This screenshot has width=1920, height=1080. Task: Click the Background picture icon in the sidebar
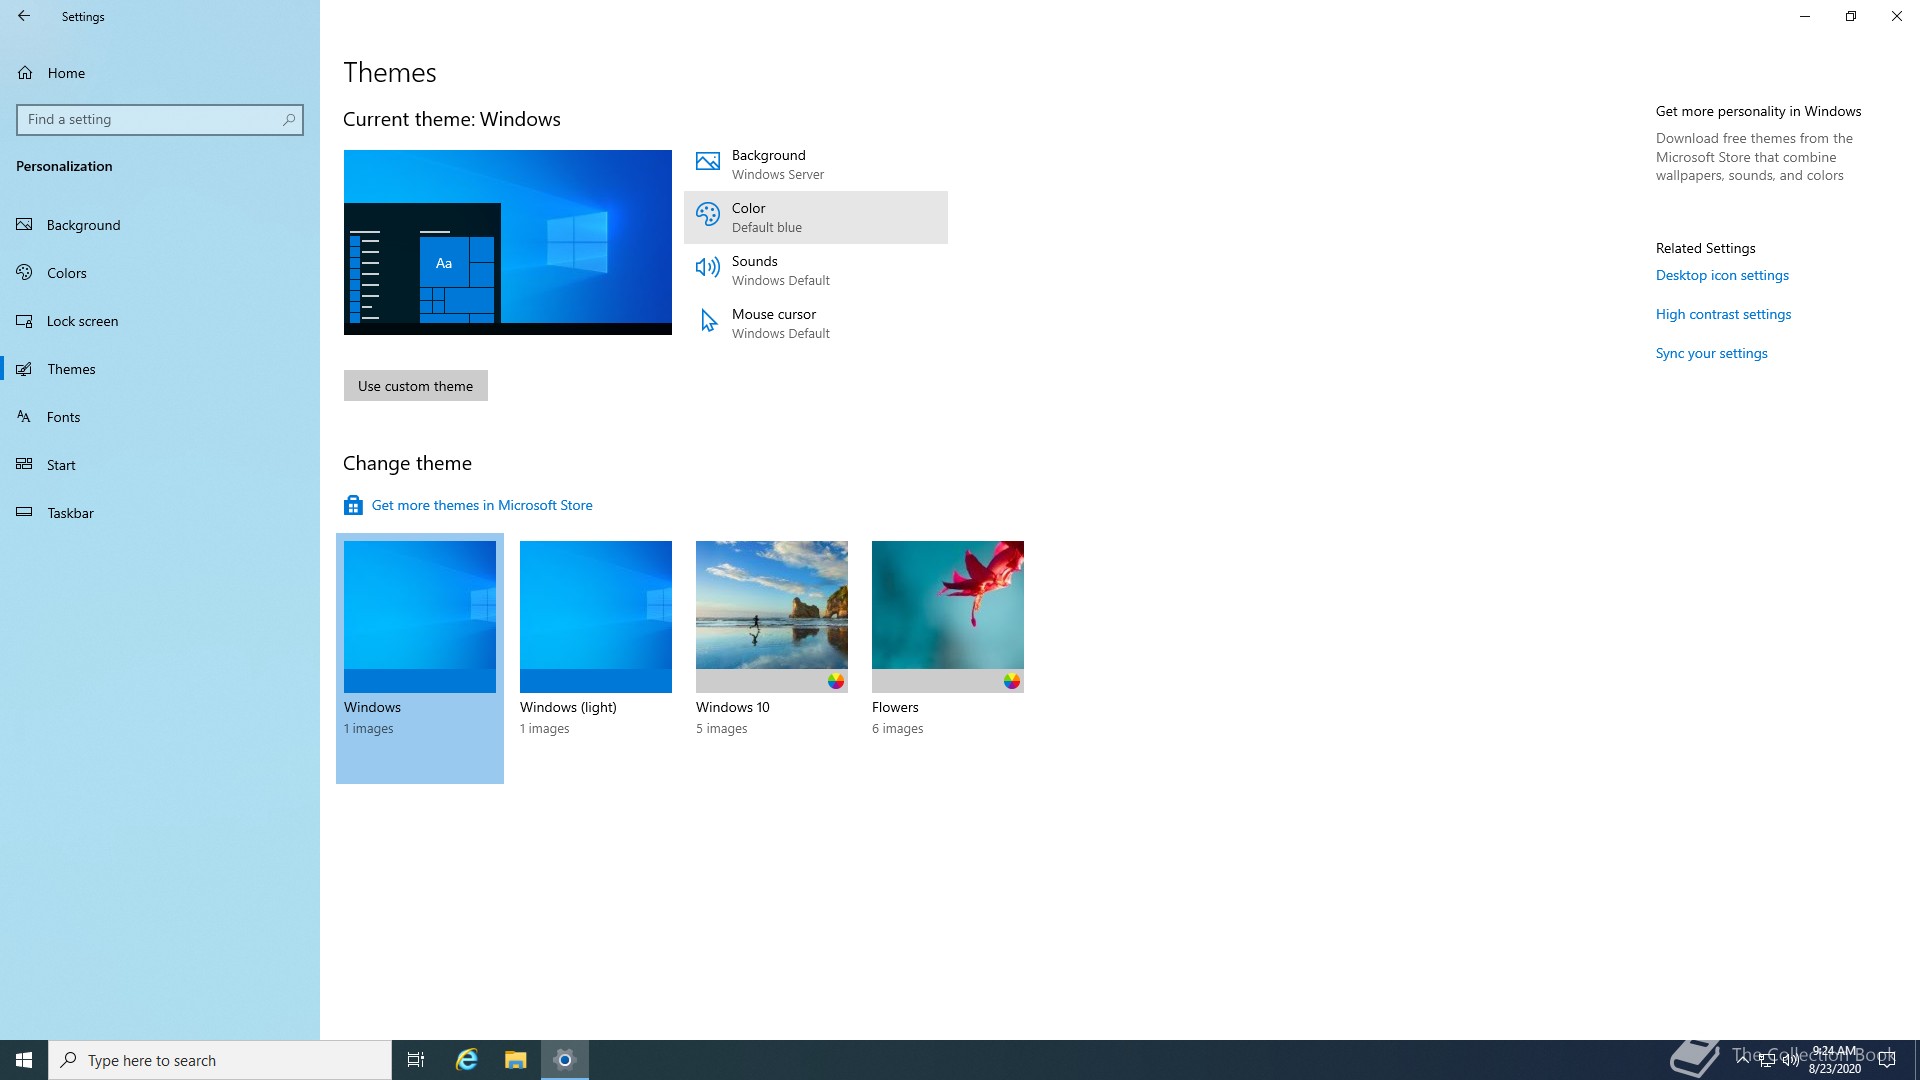coord(24,224)
